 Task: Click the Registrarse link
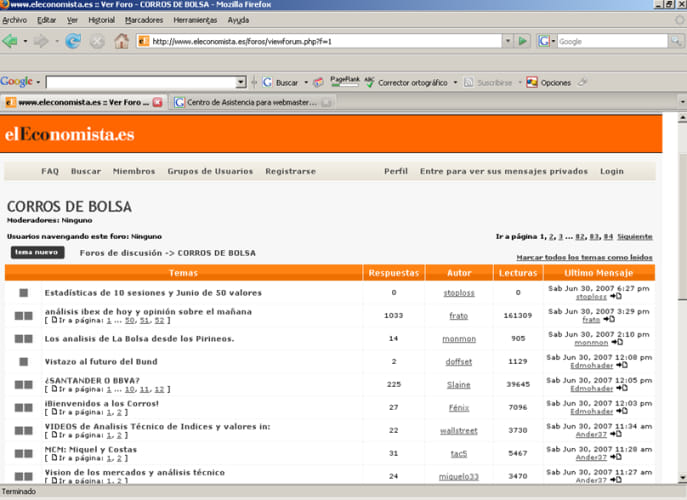[290, 171]
